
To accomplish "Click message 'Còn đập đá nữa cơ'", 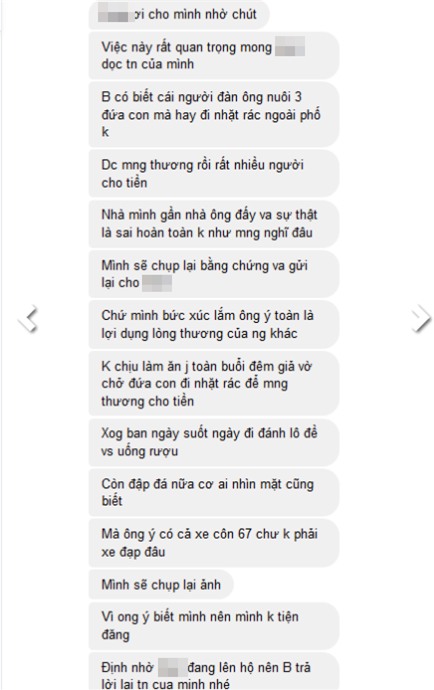I will (213, 492).
